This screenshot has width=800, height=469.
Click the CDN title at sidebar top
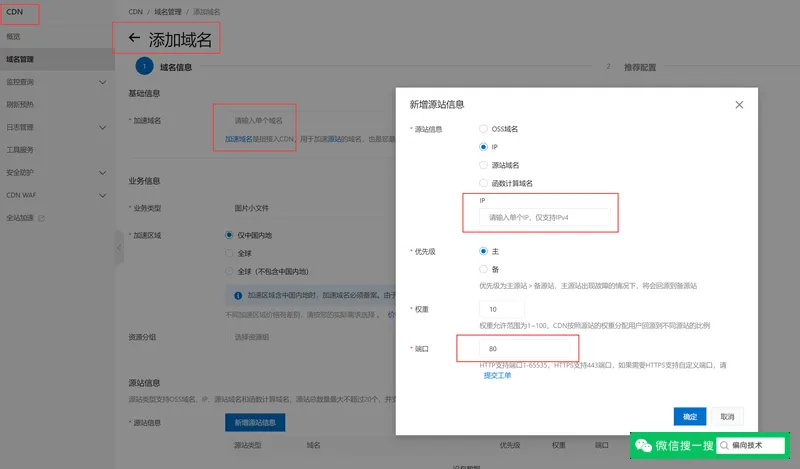(14, 12)
